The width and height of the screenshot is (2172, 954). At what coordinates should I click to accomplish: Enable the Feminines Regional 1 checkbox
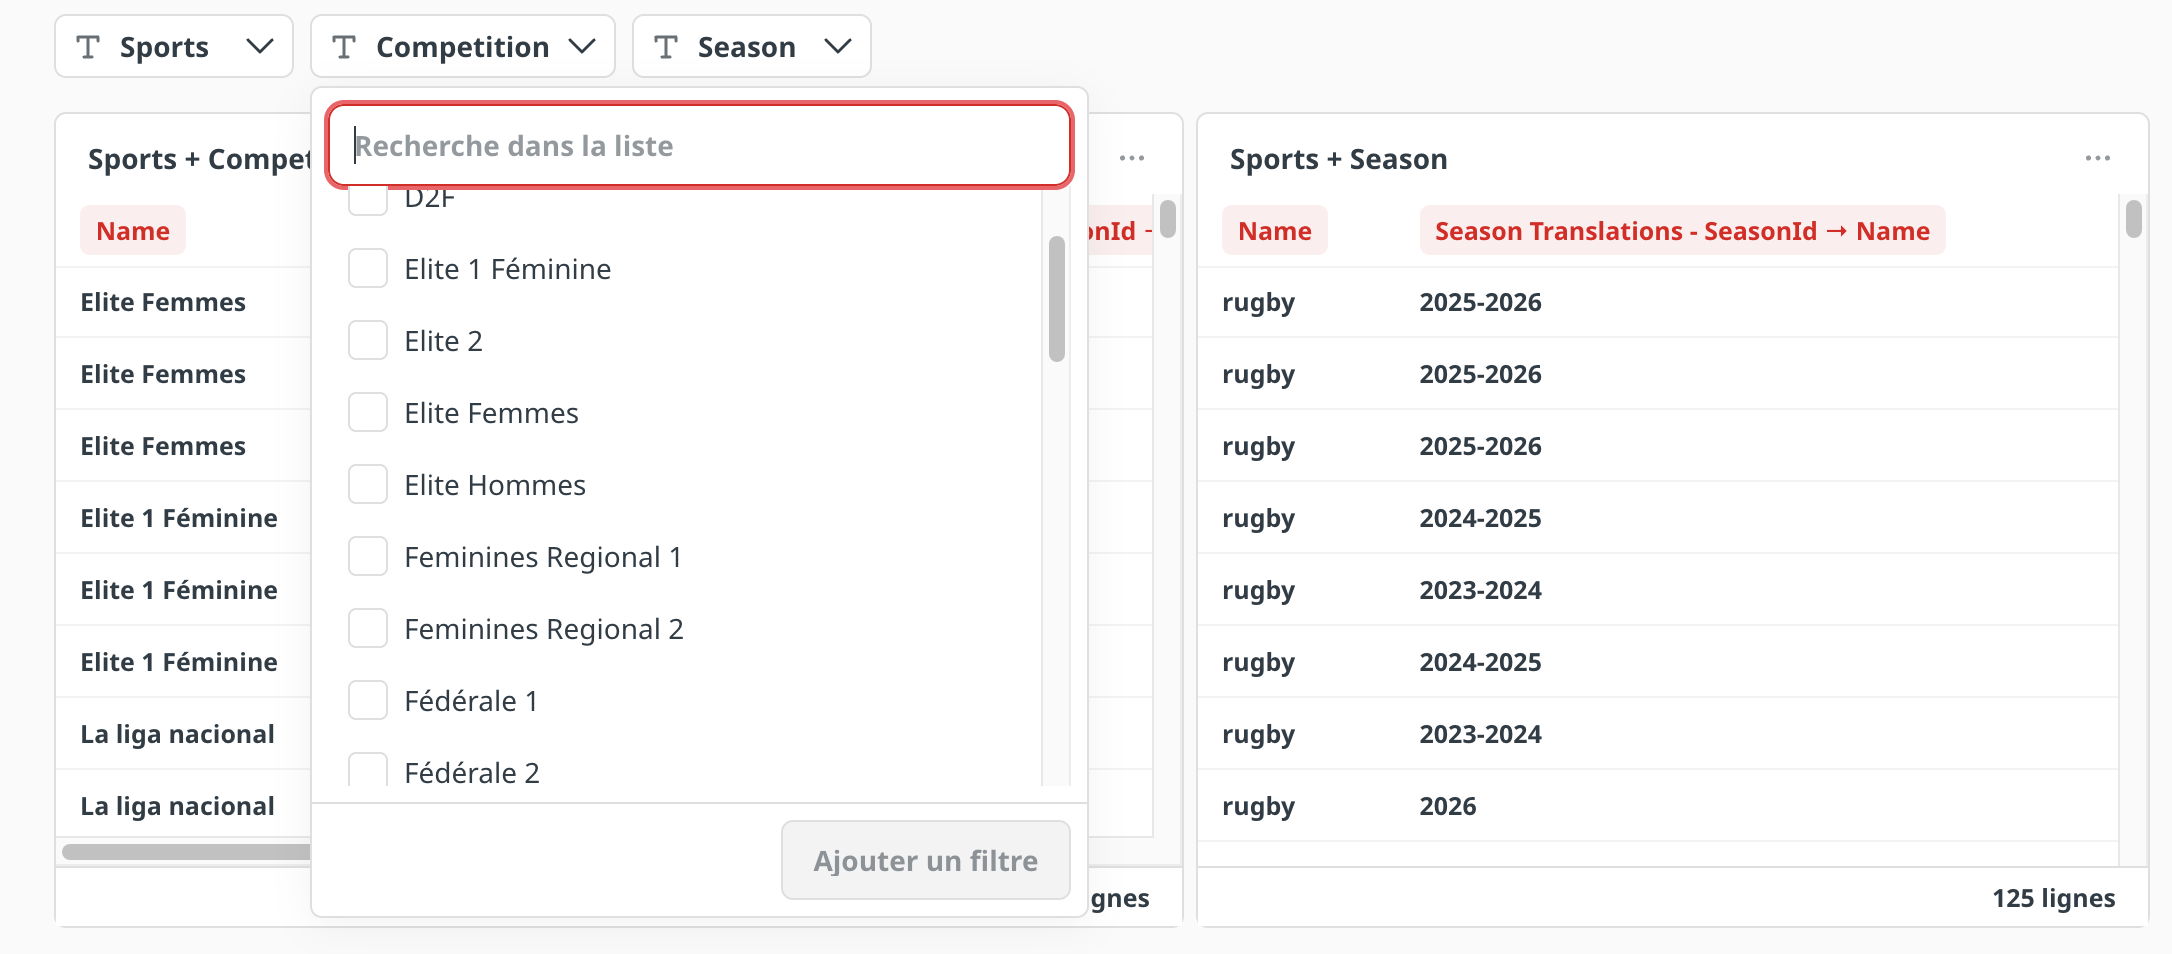point(368,557)
